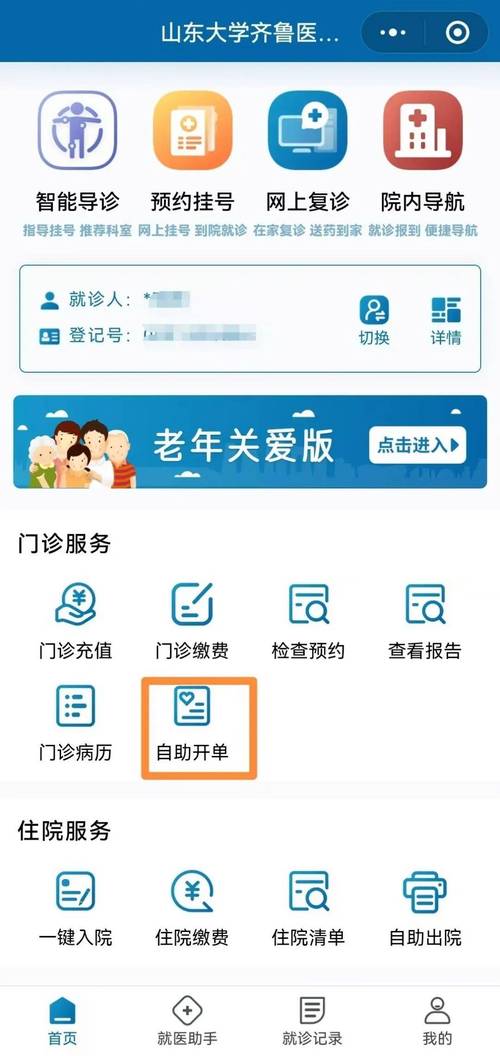Select 门诊缴费 outpatient payment icon
The height and width of the screenshot is (1056, 500).
click(192, 620)
